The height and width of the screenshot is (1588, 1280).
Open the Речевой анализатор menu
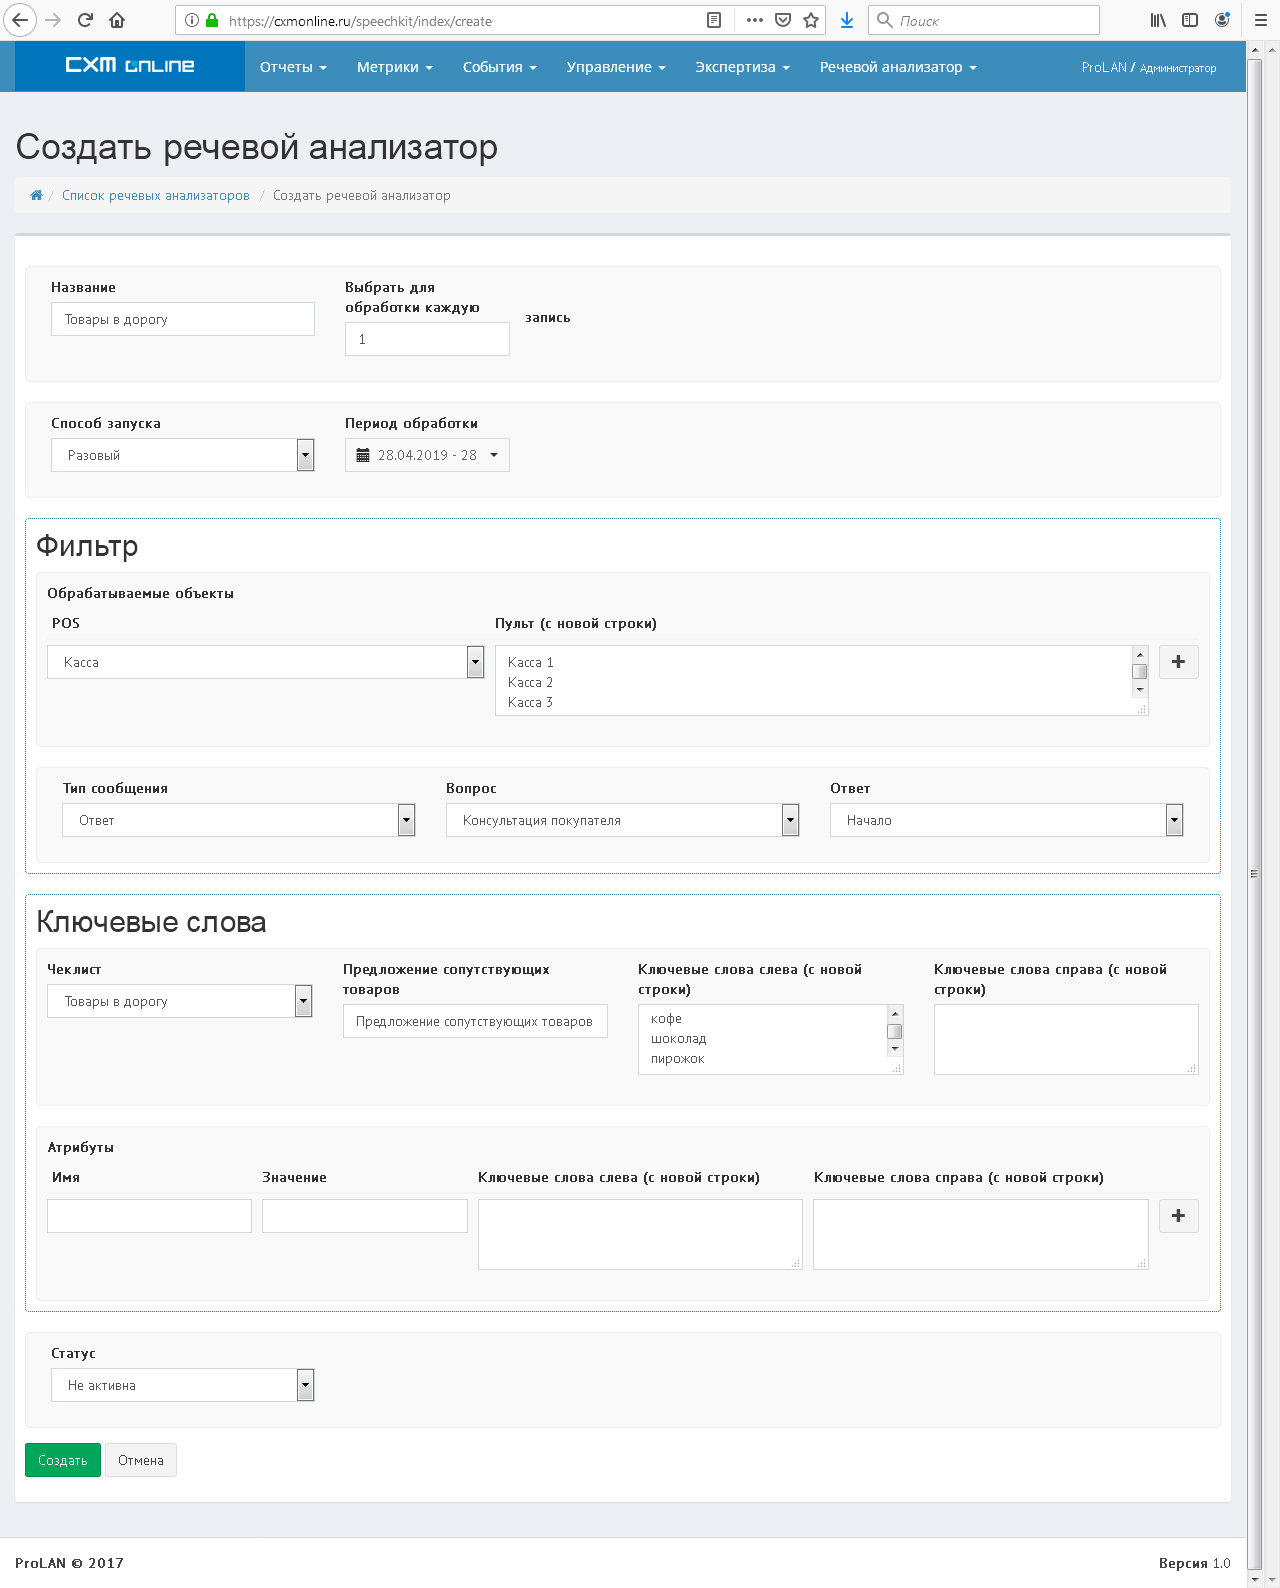897,67
